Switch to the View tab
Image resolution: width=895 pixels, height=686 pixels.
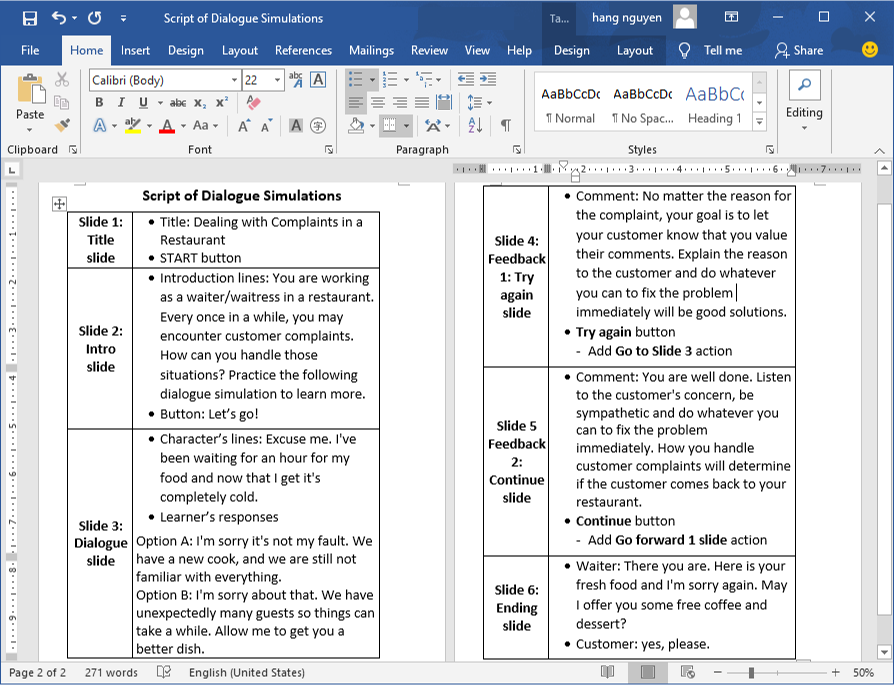[477, 50]
